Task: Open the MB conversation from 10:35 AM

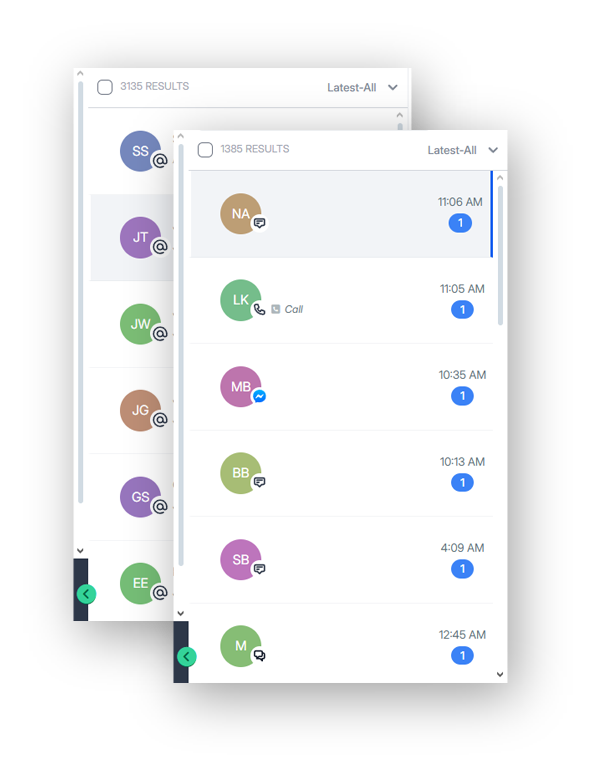Action: (341, 388)
